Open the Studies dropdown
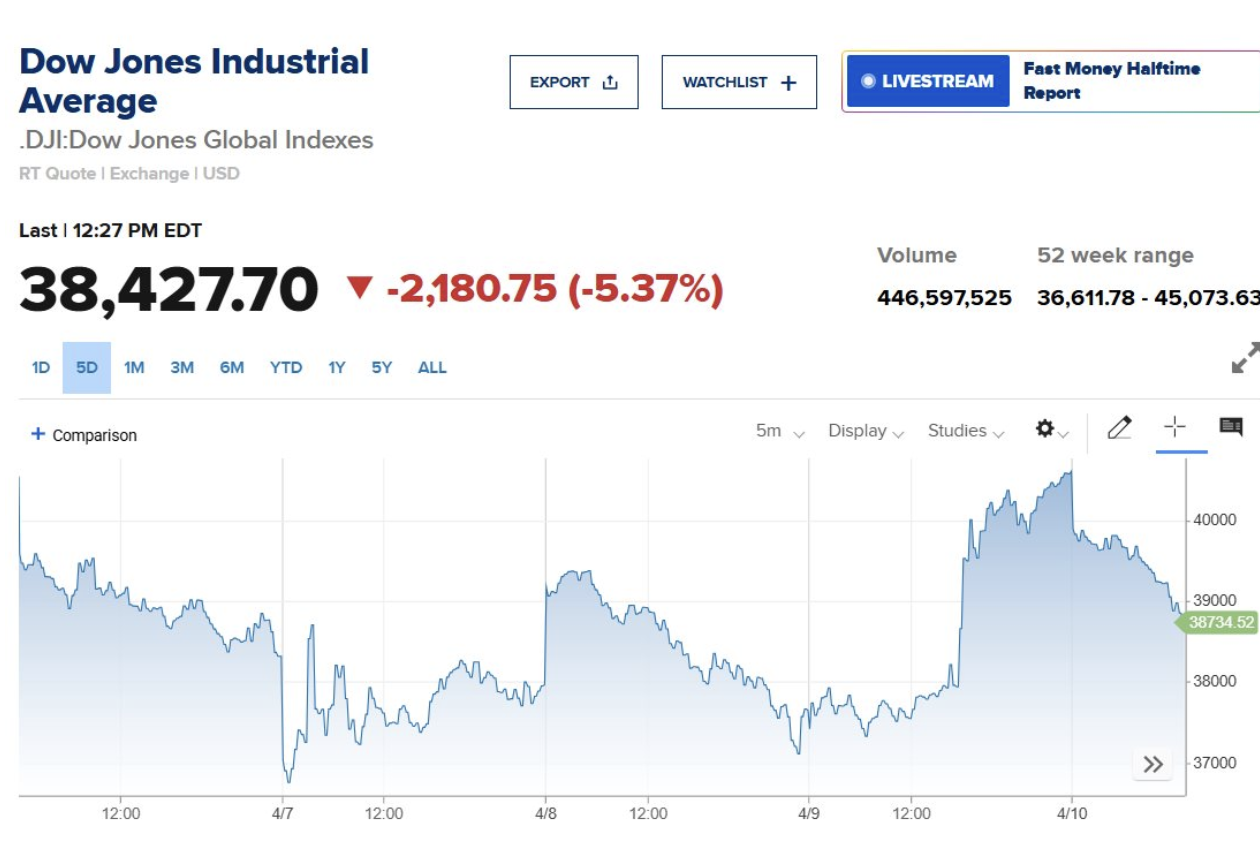This screenshot has width=1260, height=842. pyautogui.click(x=965, y=431)
